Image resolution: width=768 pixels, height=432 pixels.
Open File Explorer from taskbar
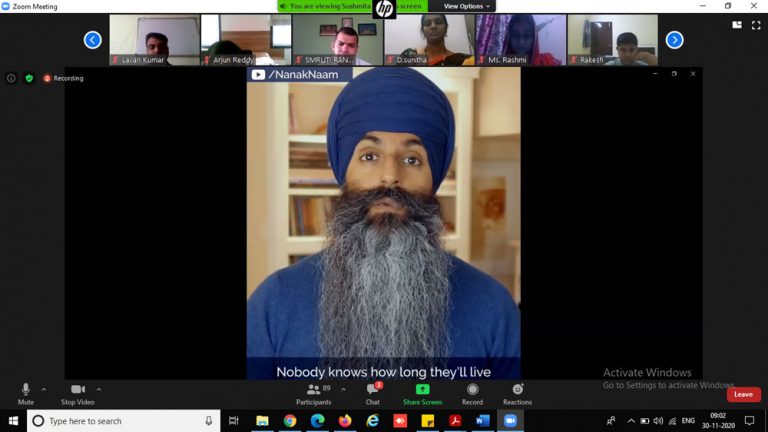262,421
